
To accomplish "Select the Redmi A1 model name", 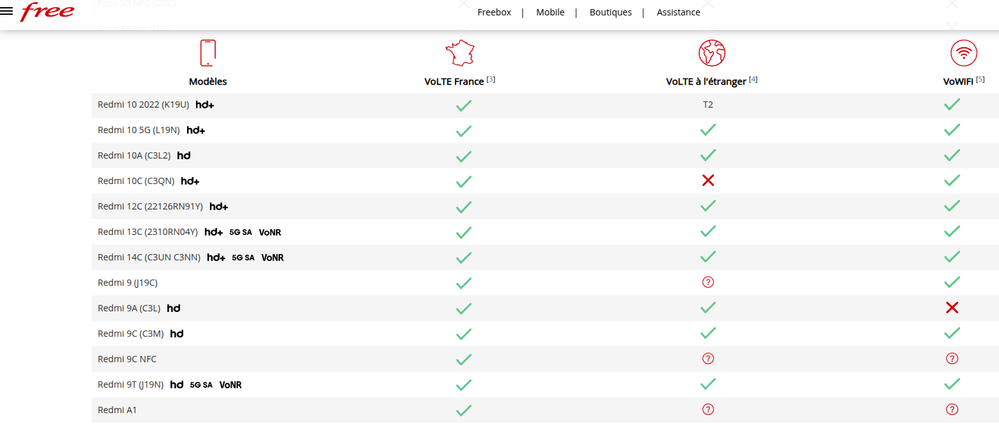I will pos(117,410).
